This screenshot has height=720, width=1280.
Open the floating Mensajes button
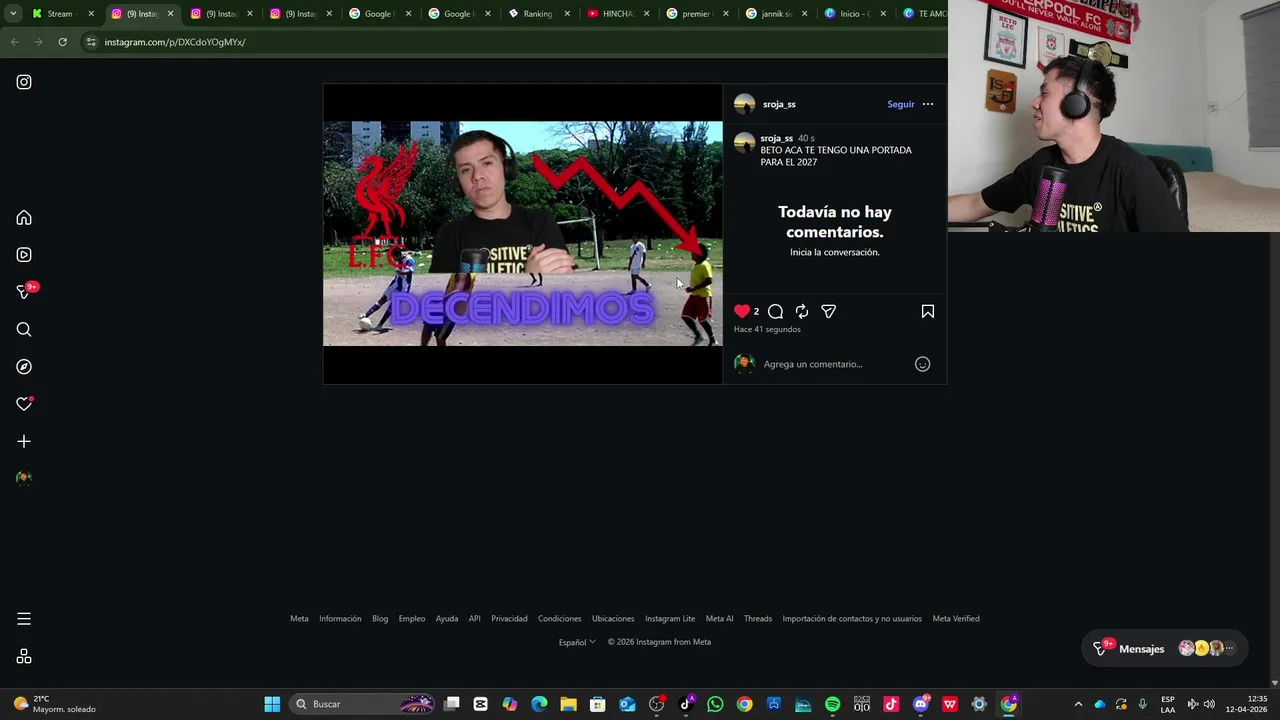(x=1165, y=649)
